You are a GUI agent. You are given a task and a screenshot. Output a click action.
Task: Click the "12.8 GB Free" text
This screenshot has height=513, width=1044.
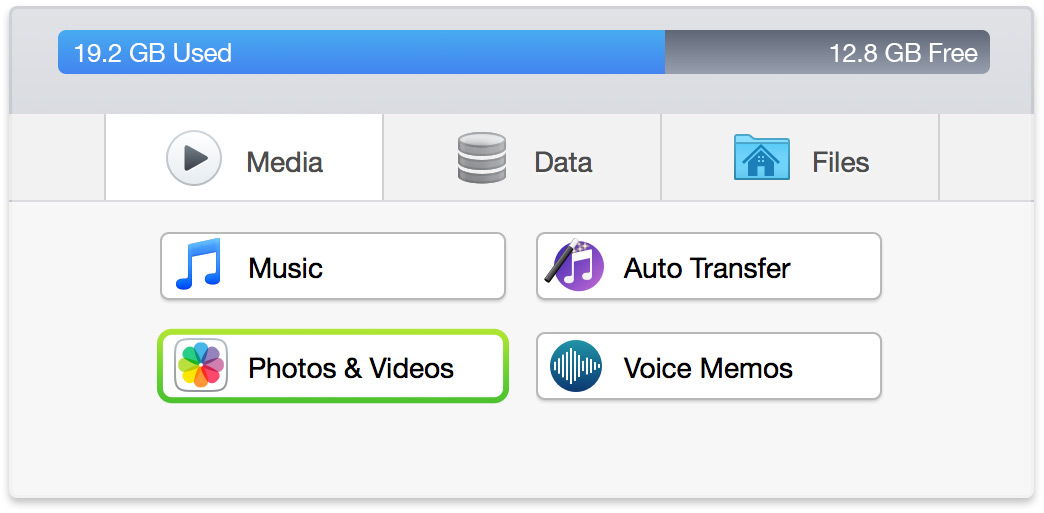pyautogui.click(x=903, y=53)
